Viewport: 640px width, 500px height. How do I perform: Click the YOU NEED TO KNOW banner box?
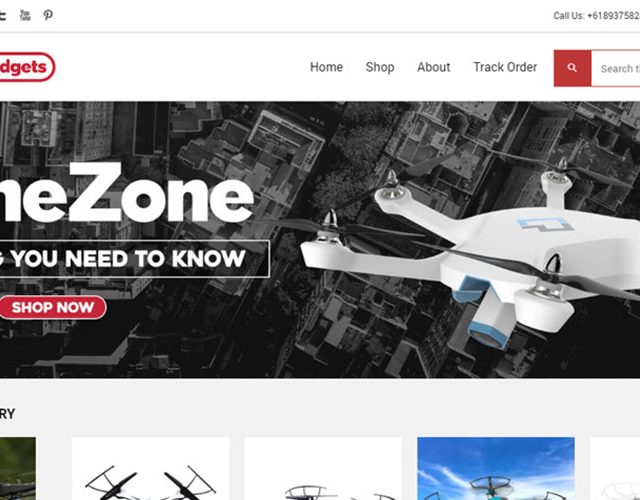[x=134, y=259]
